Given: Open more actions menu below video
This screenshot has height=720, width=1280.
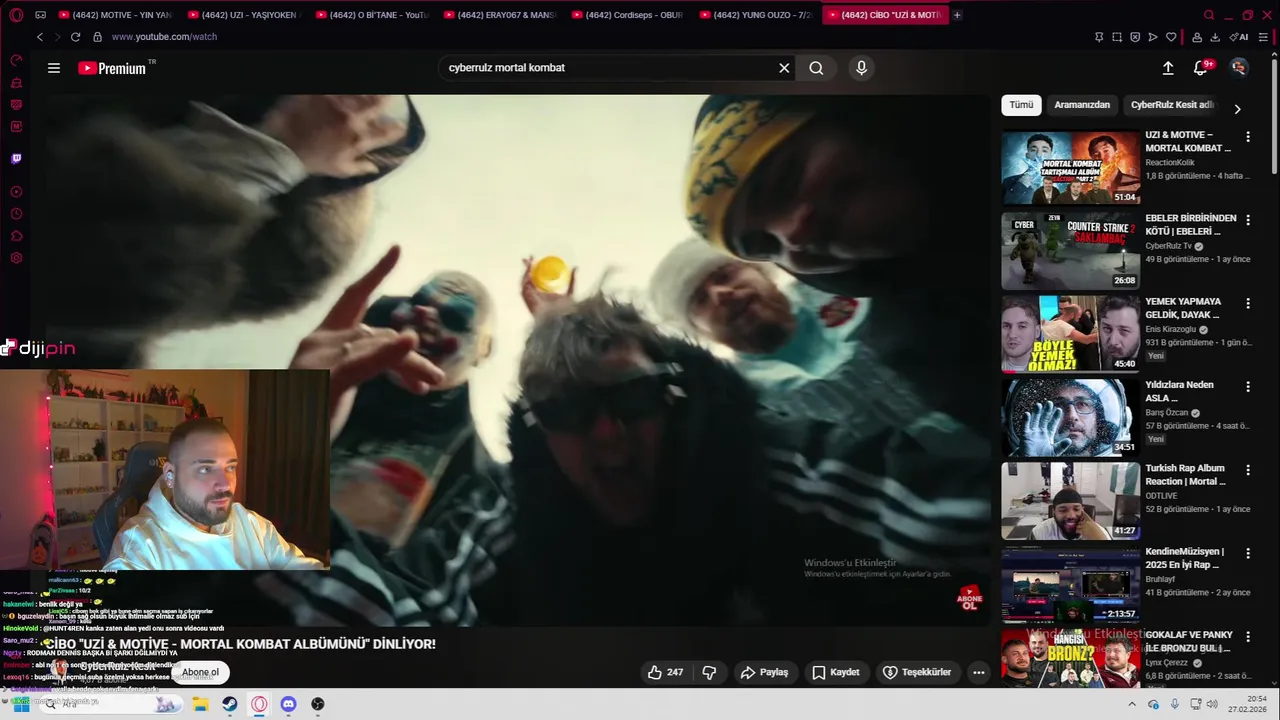Looking at the screenshot, I should tap(979, 672).
